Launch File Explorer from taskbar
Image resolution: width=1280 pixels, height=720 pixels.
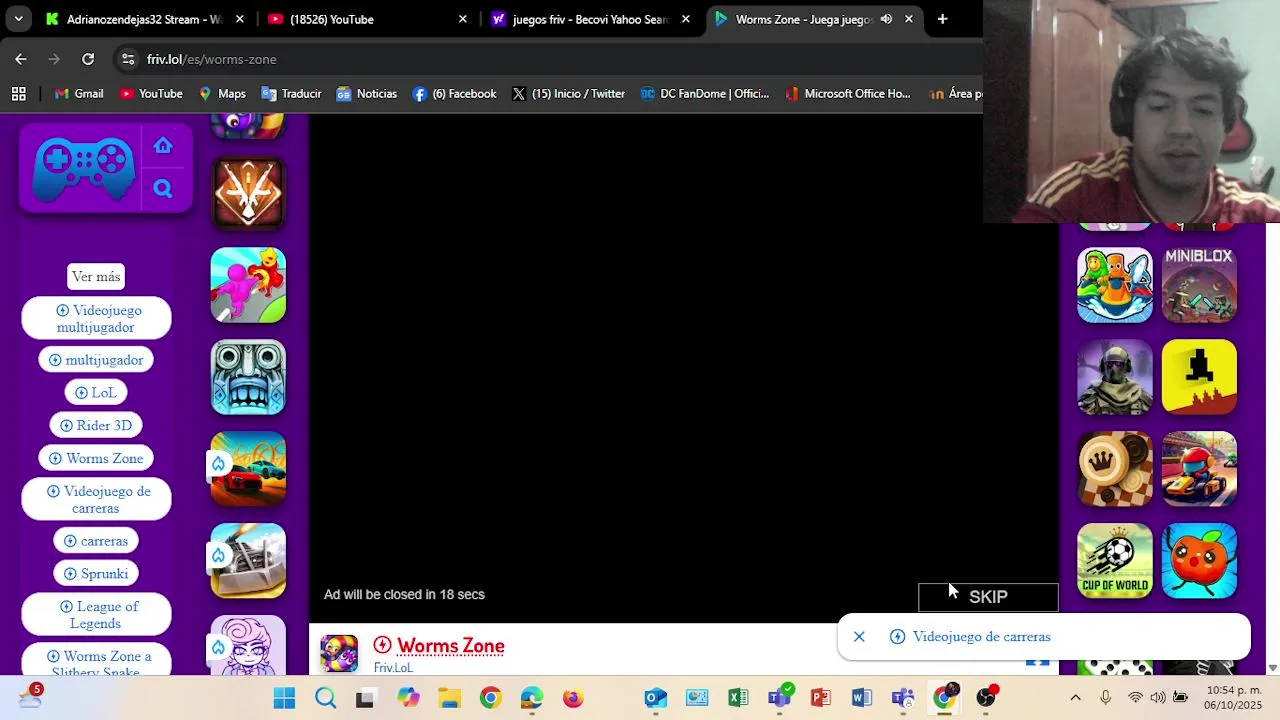[449, 698]
